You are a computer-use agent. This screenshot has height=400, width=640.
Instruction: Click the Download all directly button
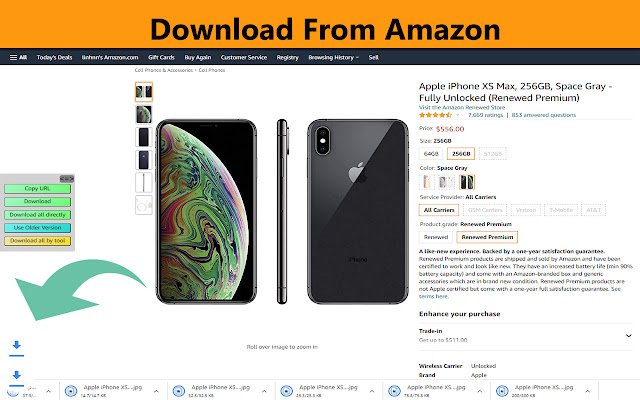click(38, 215)
